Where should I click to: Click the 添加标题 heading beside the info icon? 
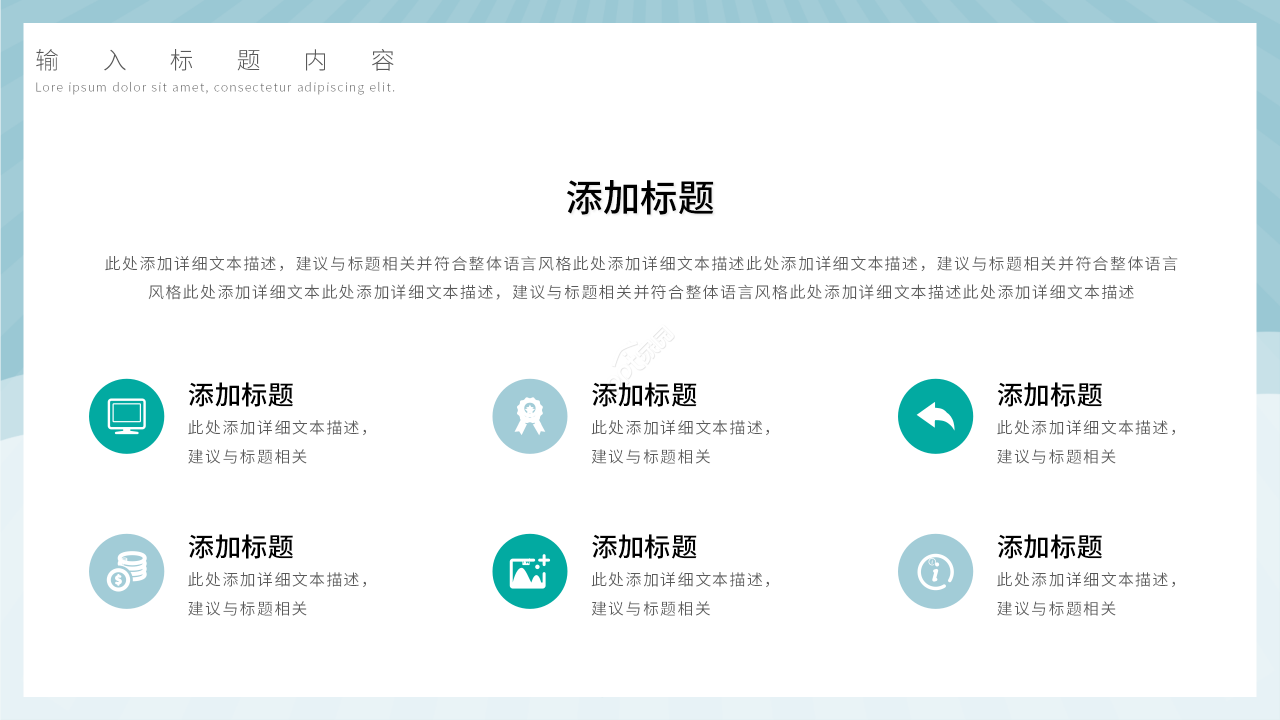[1049, 547]
